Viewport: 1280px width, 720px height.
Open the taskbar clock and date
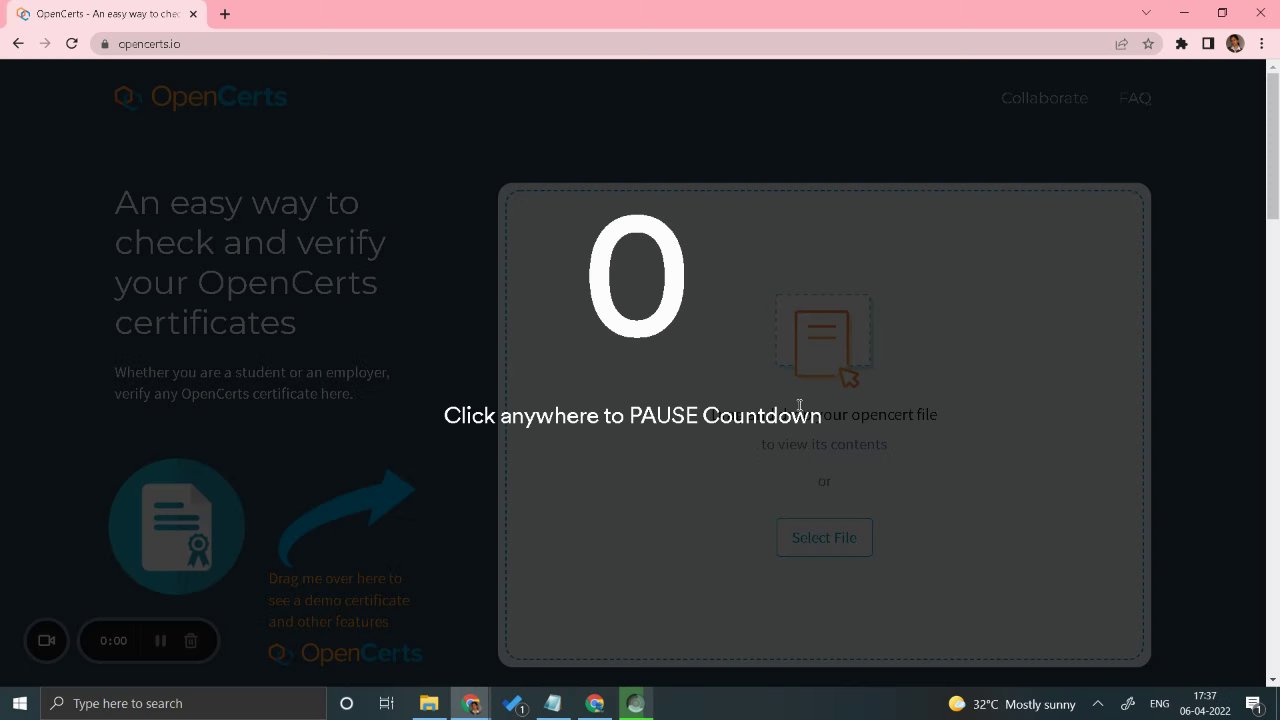point(1205,704)
